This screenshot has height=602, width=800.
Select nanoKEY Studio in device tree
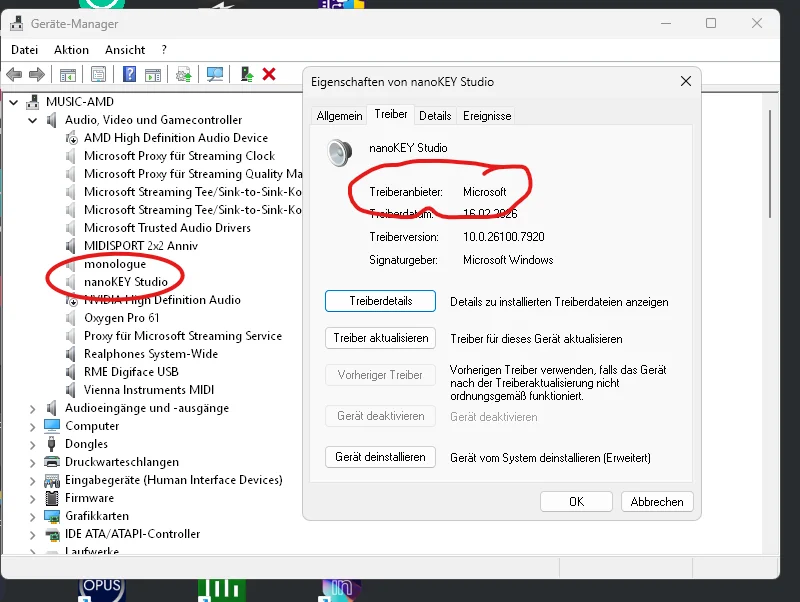(126, 282)
